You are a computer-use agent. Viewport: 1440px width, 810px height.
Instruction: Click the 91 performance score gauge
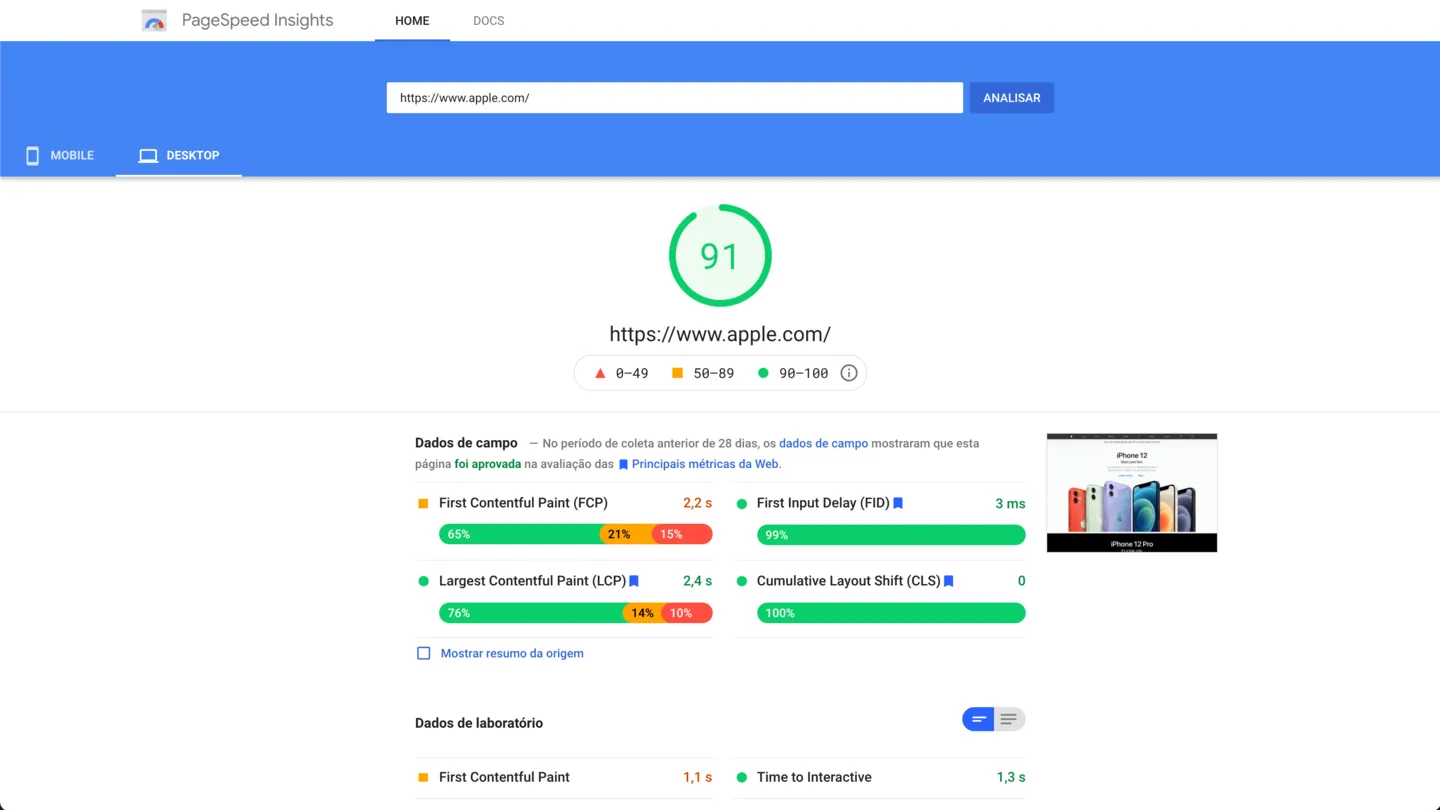720,256
